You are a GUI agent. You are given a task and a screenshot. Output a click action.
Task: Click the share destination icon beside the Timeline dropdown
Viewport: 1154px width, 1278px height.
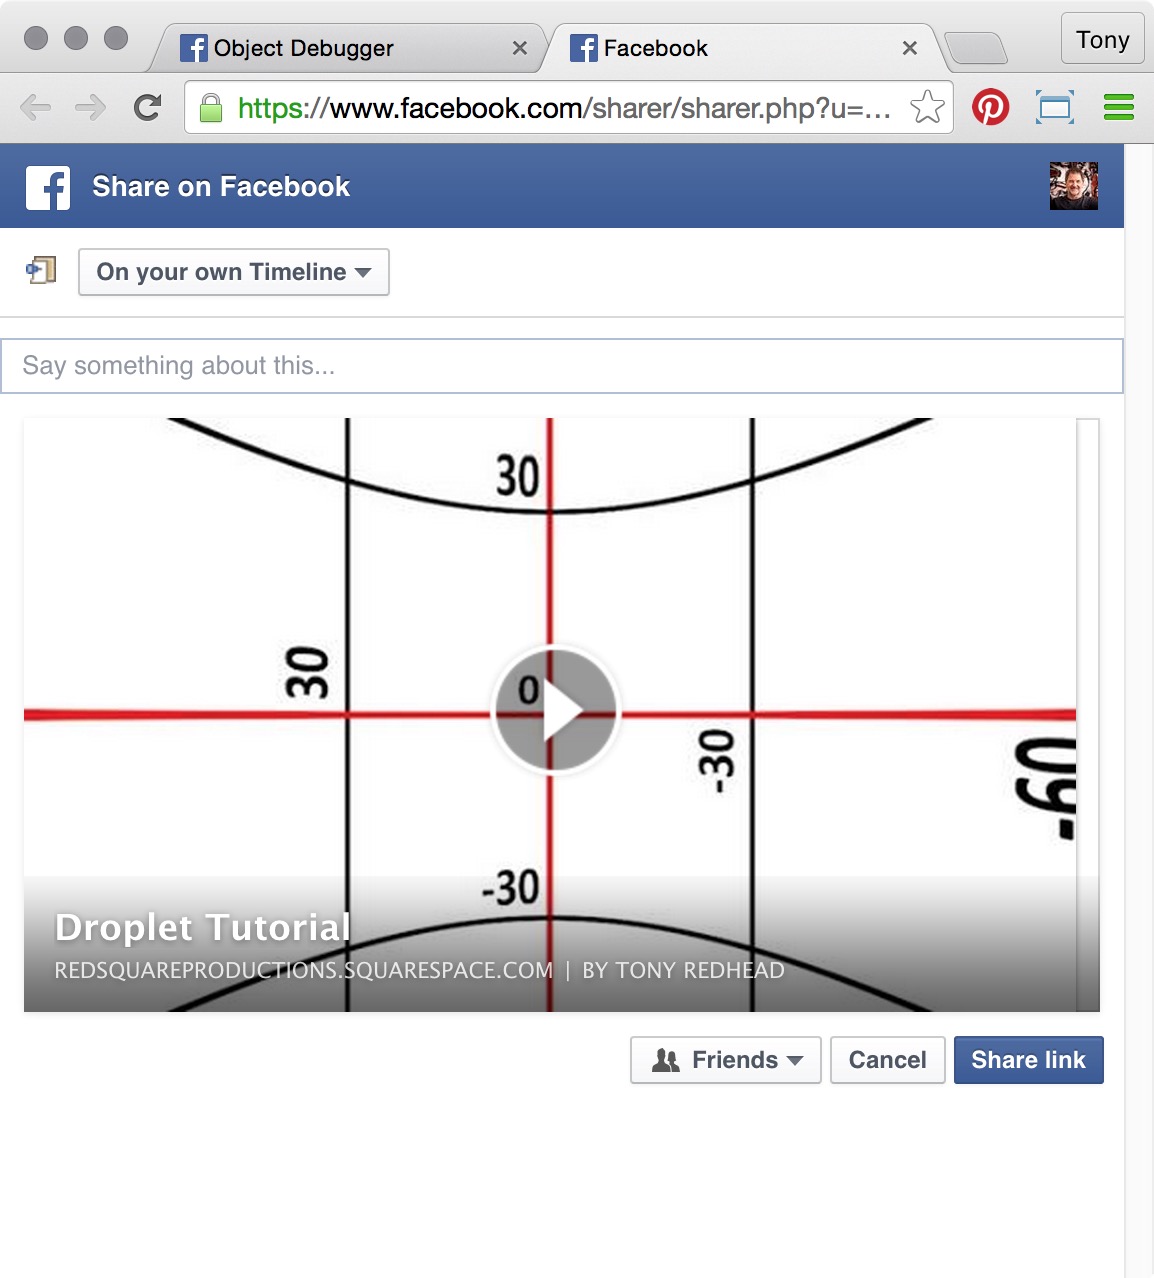pyautogui.click(x=41, y=270)
